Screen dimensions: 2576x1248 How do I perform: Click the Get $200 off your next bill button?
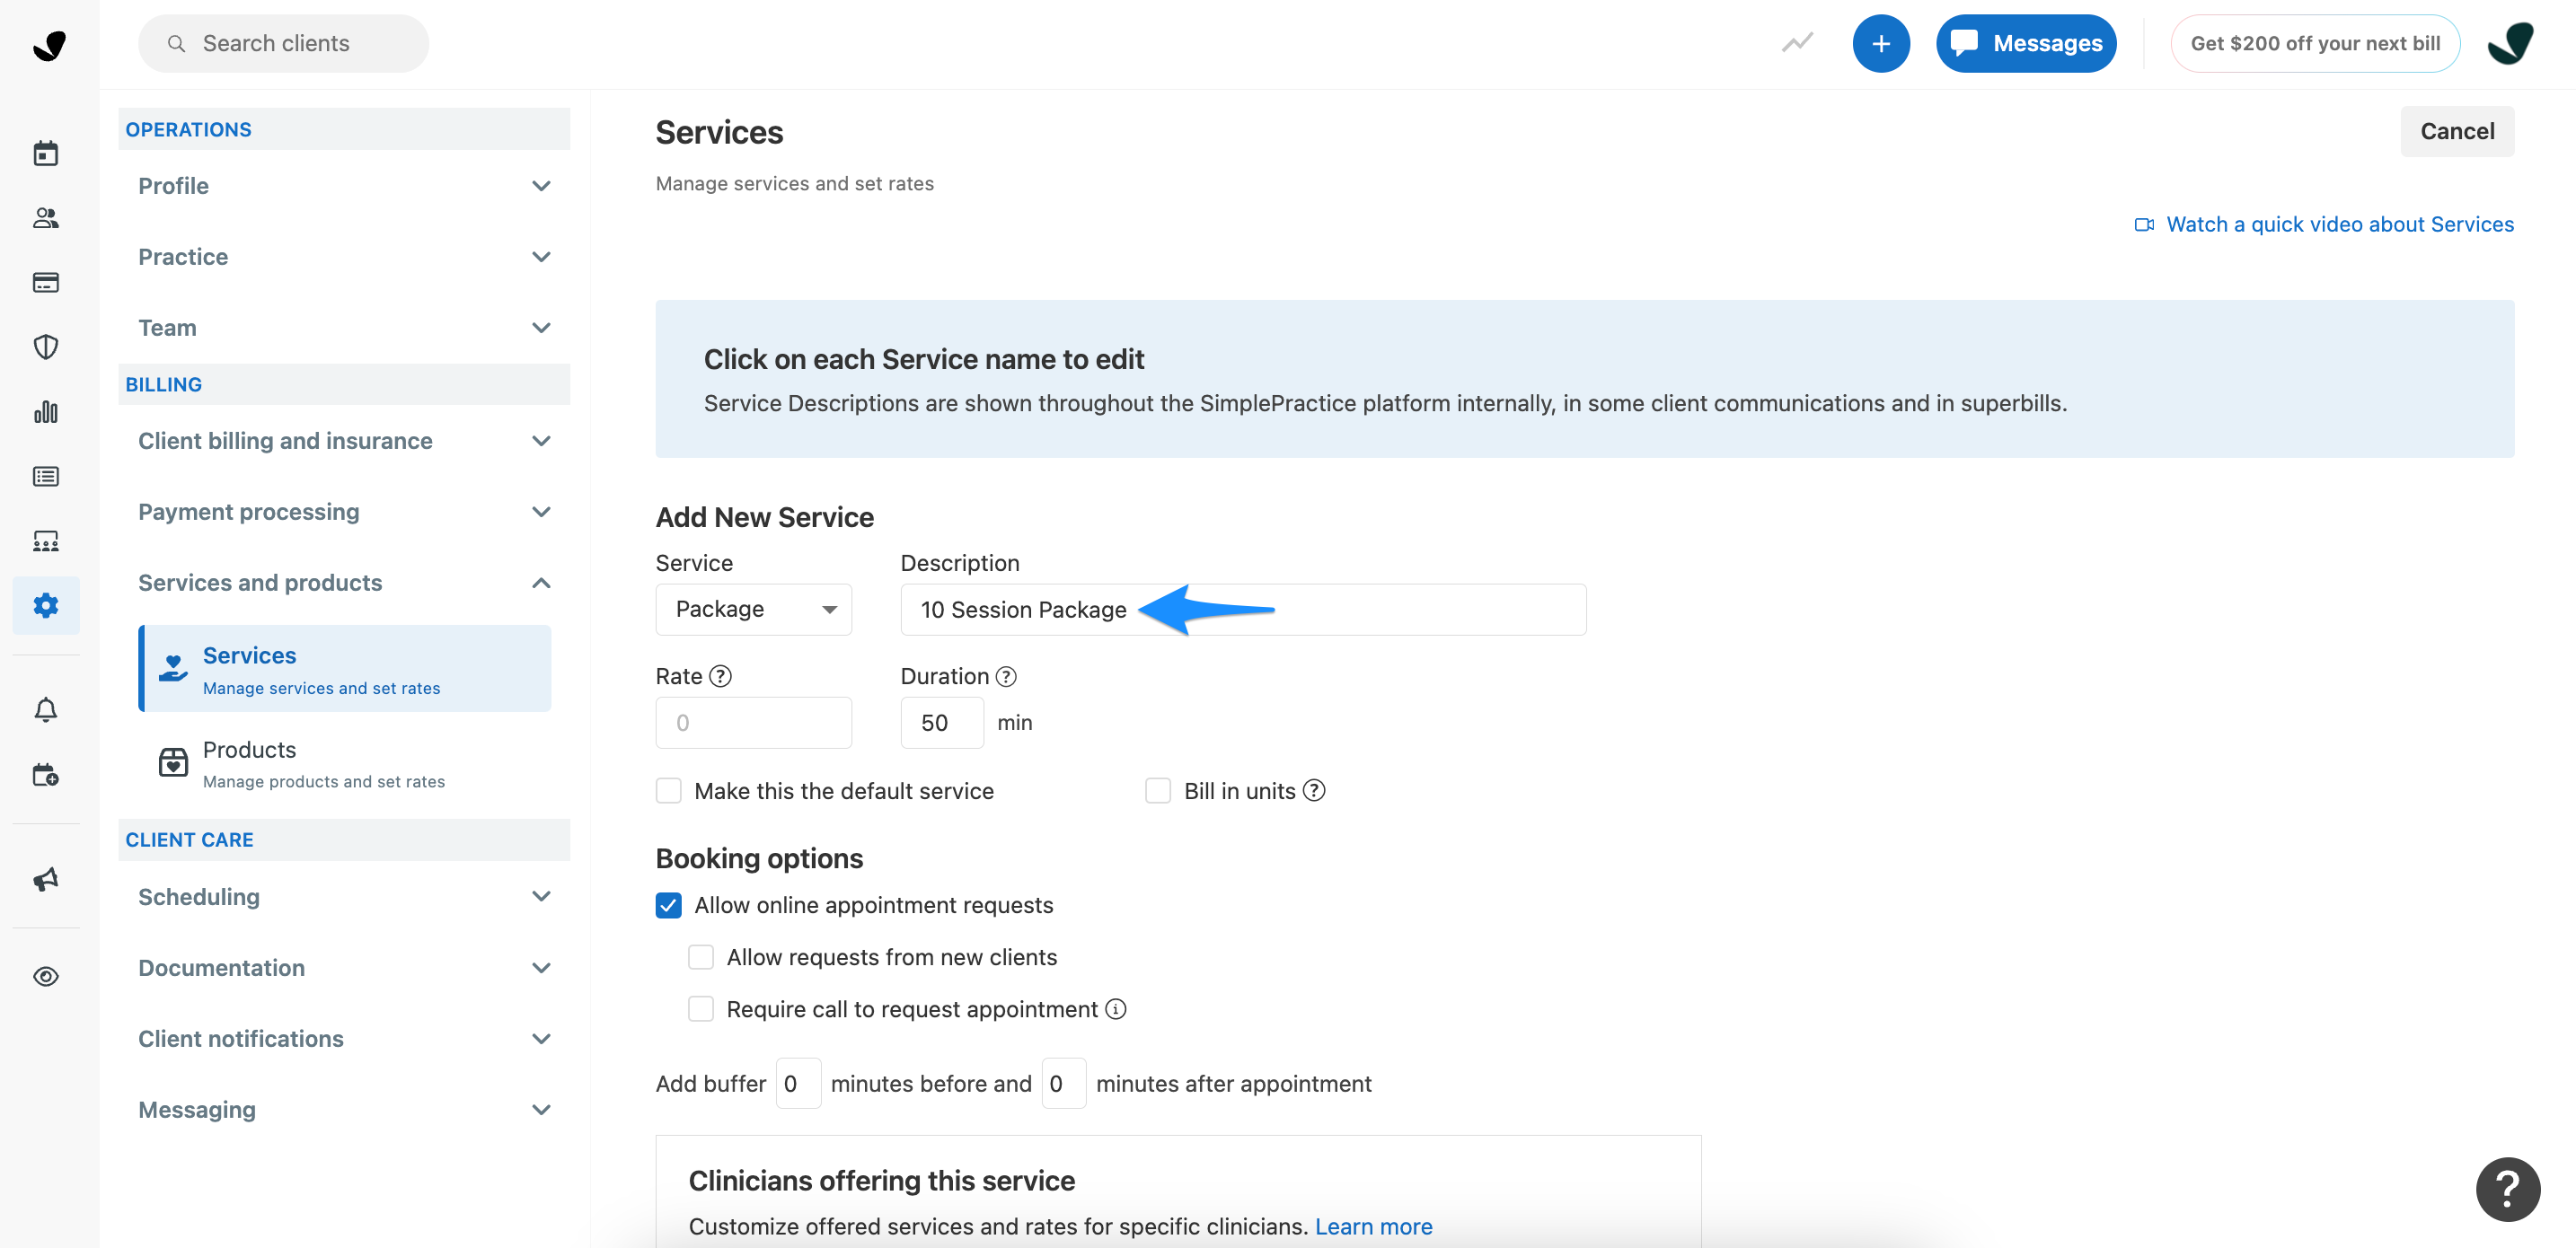point(2315,43)
